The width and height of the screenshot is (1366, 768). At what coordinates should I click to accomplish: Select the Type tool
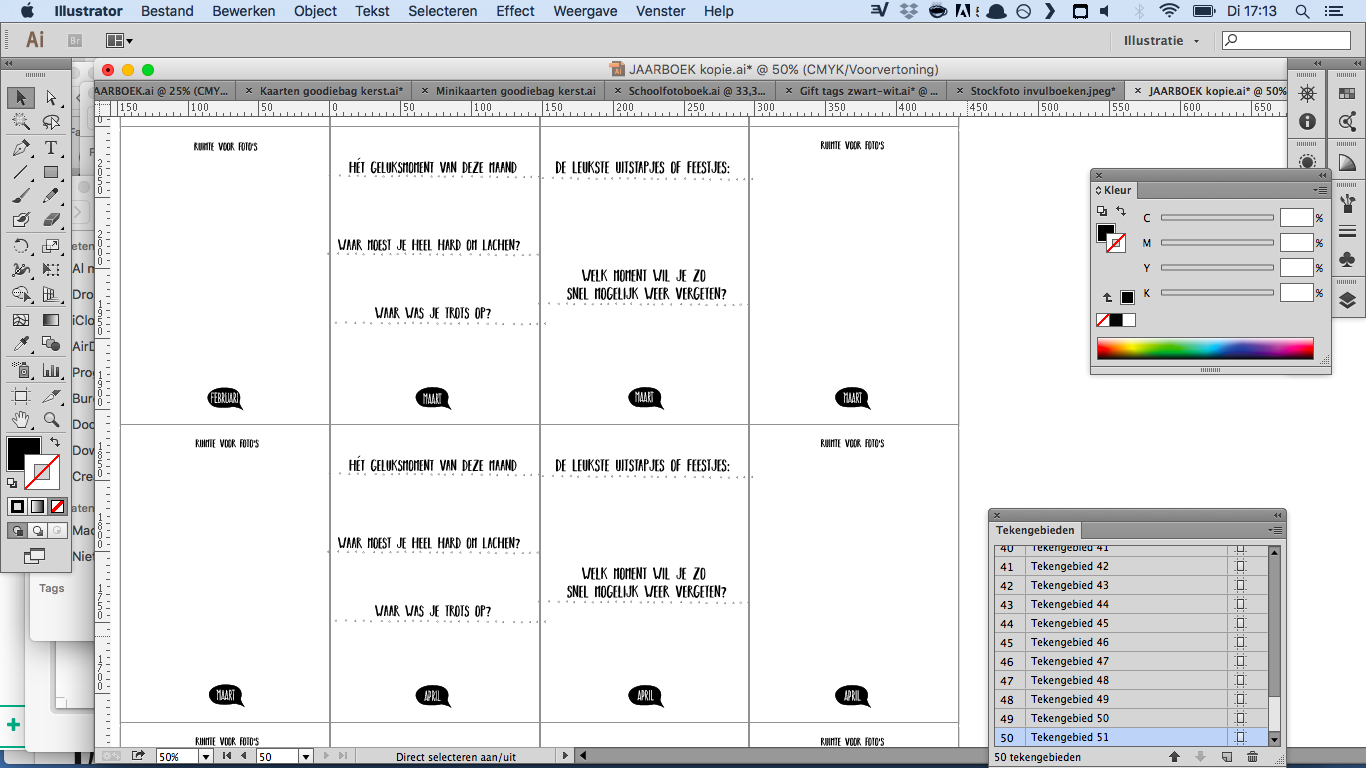tap(51, 148)
